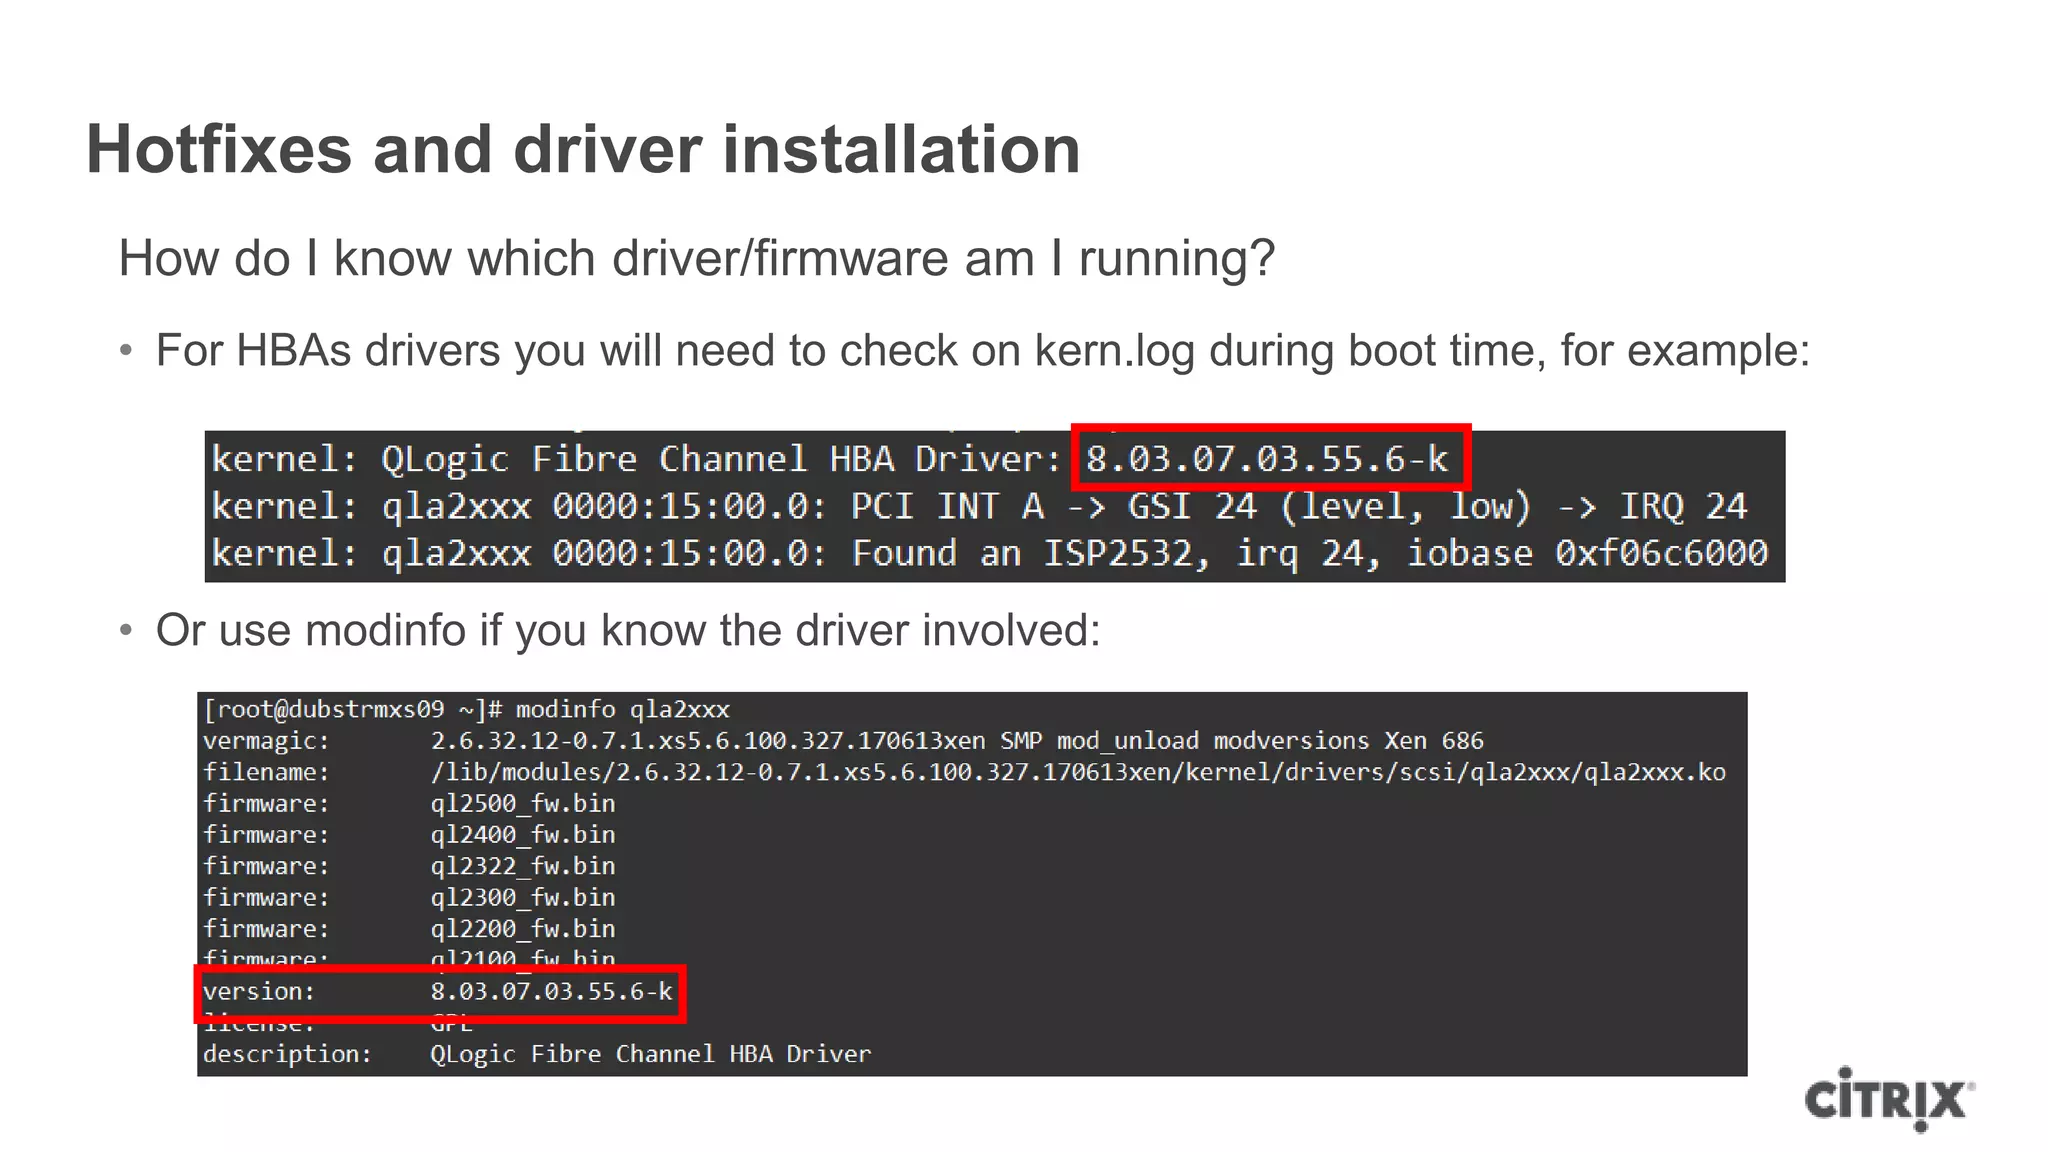Screen dimensions: 2048x1152
Task: Click the firmware entry ql2300_fw.bin
Action: (x=523, y=897)
